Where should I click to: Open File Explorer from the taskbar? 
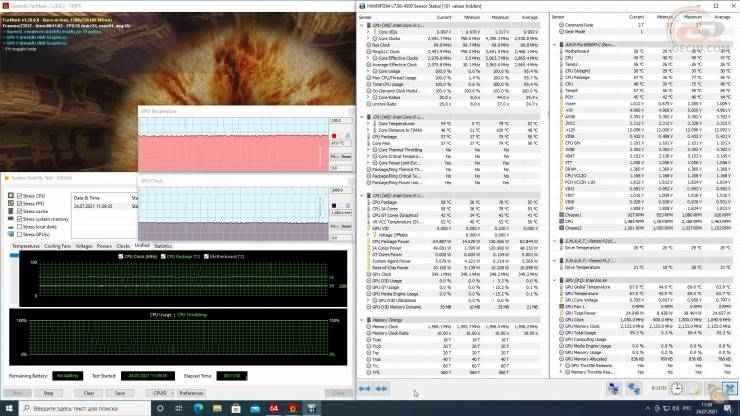(x=217, y=408)
